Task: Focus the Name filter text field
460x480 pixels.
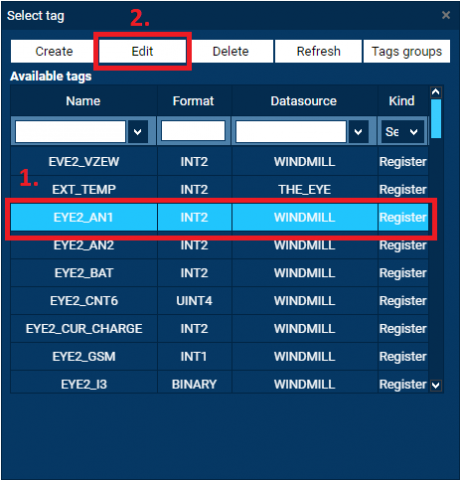Action: (70, 132)
